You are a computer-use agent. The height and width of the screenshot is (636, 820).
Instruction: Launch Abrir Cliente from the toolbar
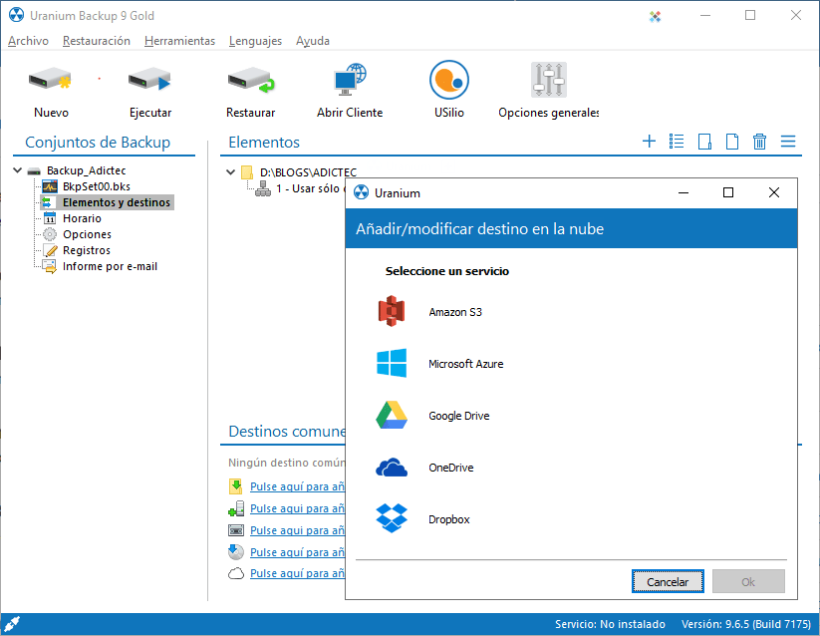click(x=349, y=81)
